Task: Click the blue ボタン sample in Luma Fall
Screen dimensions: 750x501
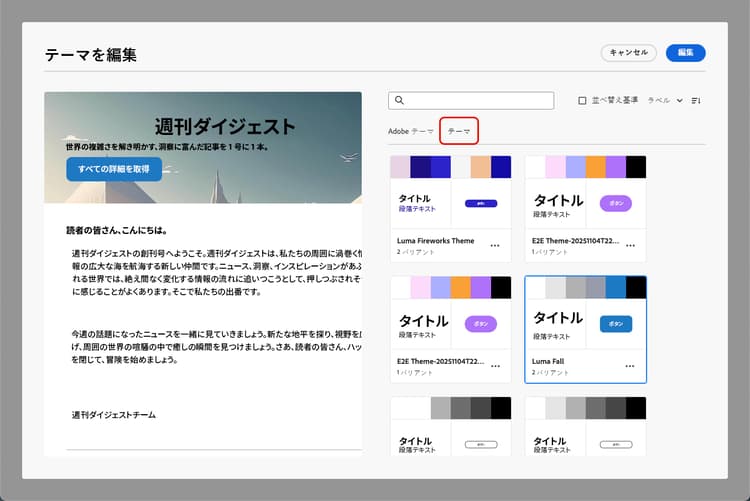Action: pos(616,324)
